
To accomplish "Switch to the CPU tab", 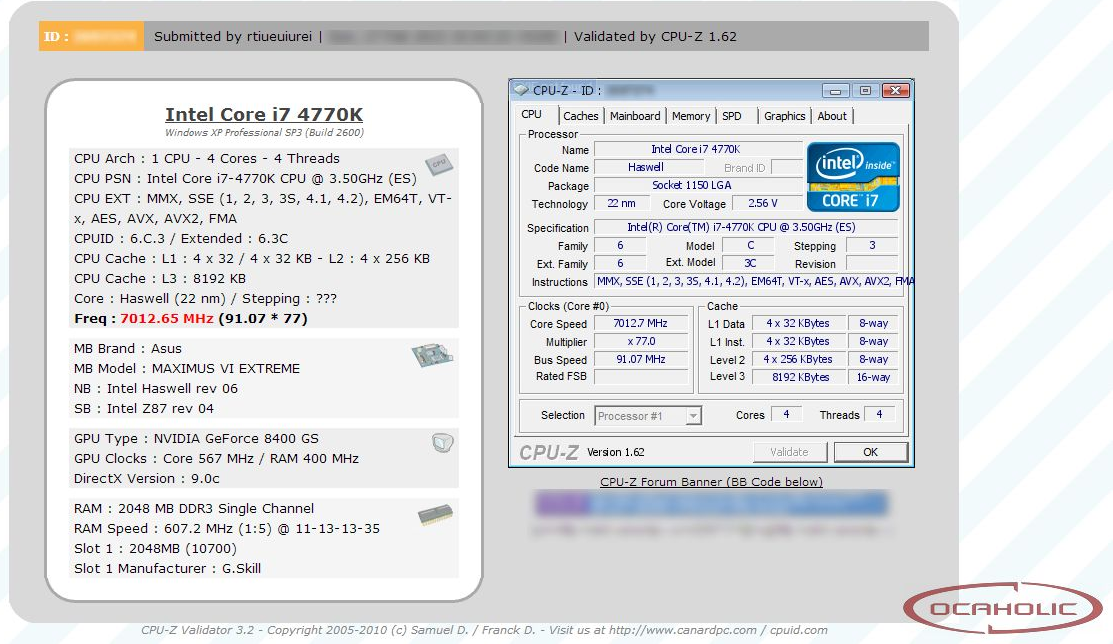I will (532, 114).
